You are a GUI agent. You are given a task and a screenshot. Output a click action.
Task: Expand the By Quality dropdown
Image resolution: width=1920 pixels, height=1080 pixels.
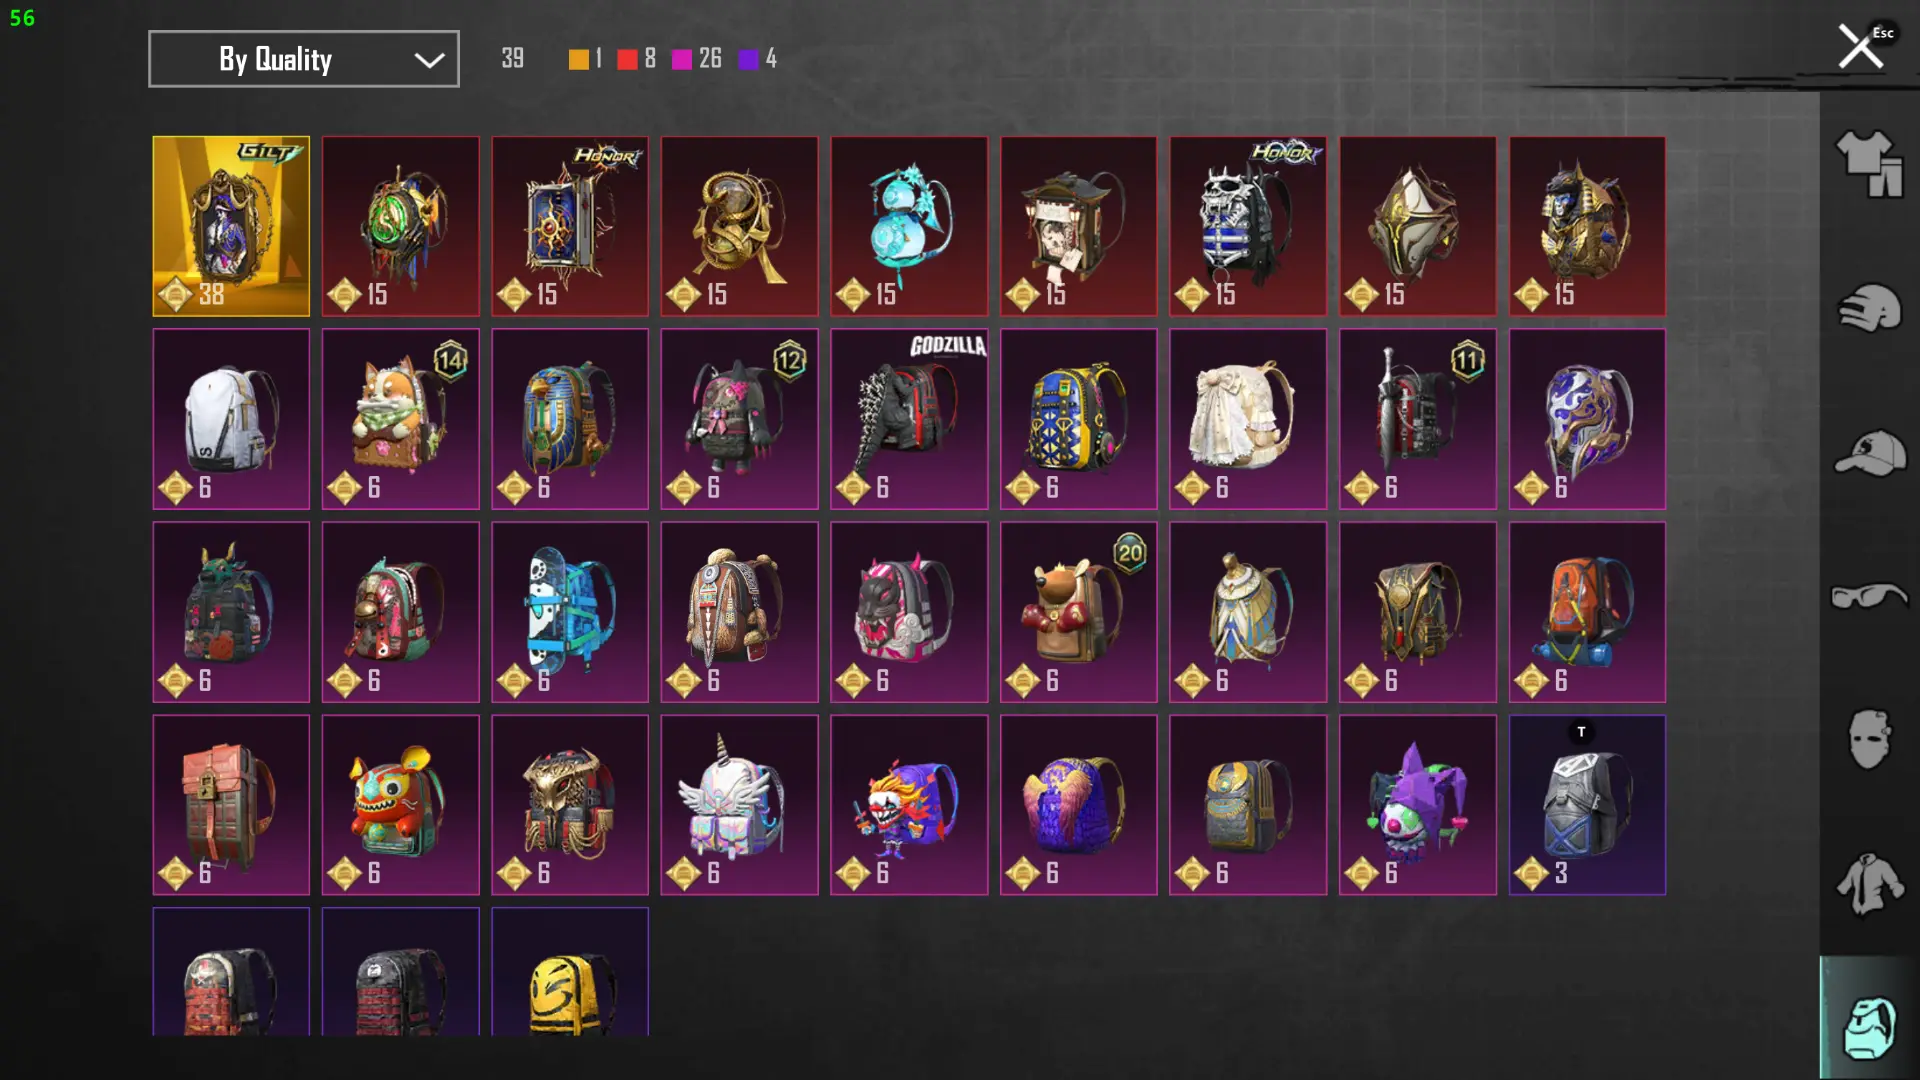(x=304, y=59)
